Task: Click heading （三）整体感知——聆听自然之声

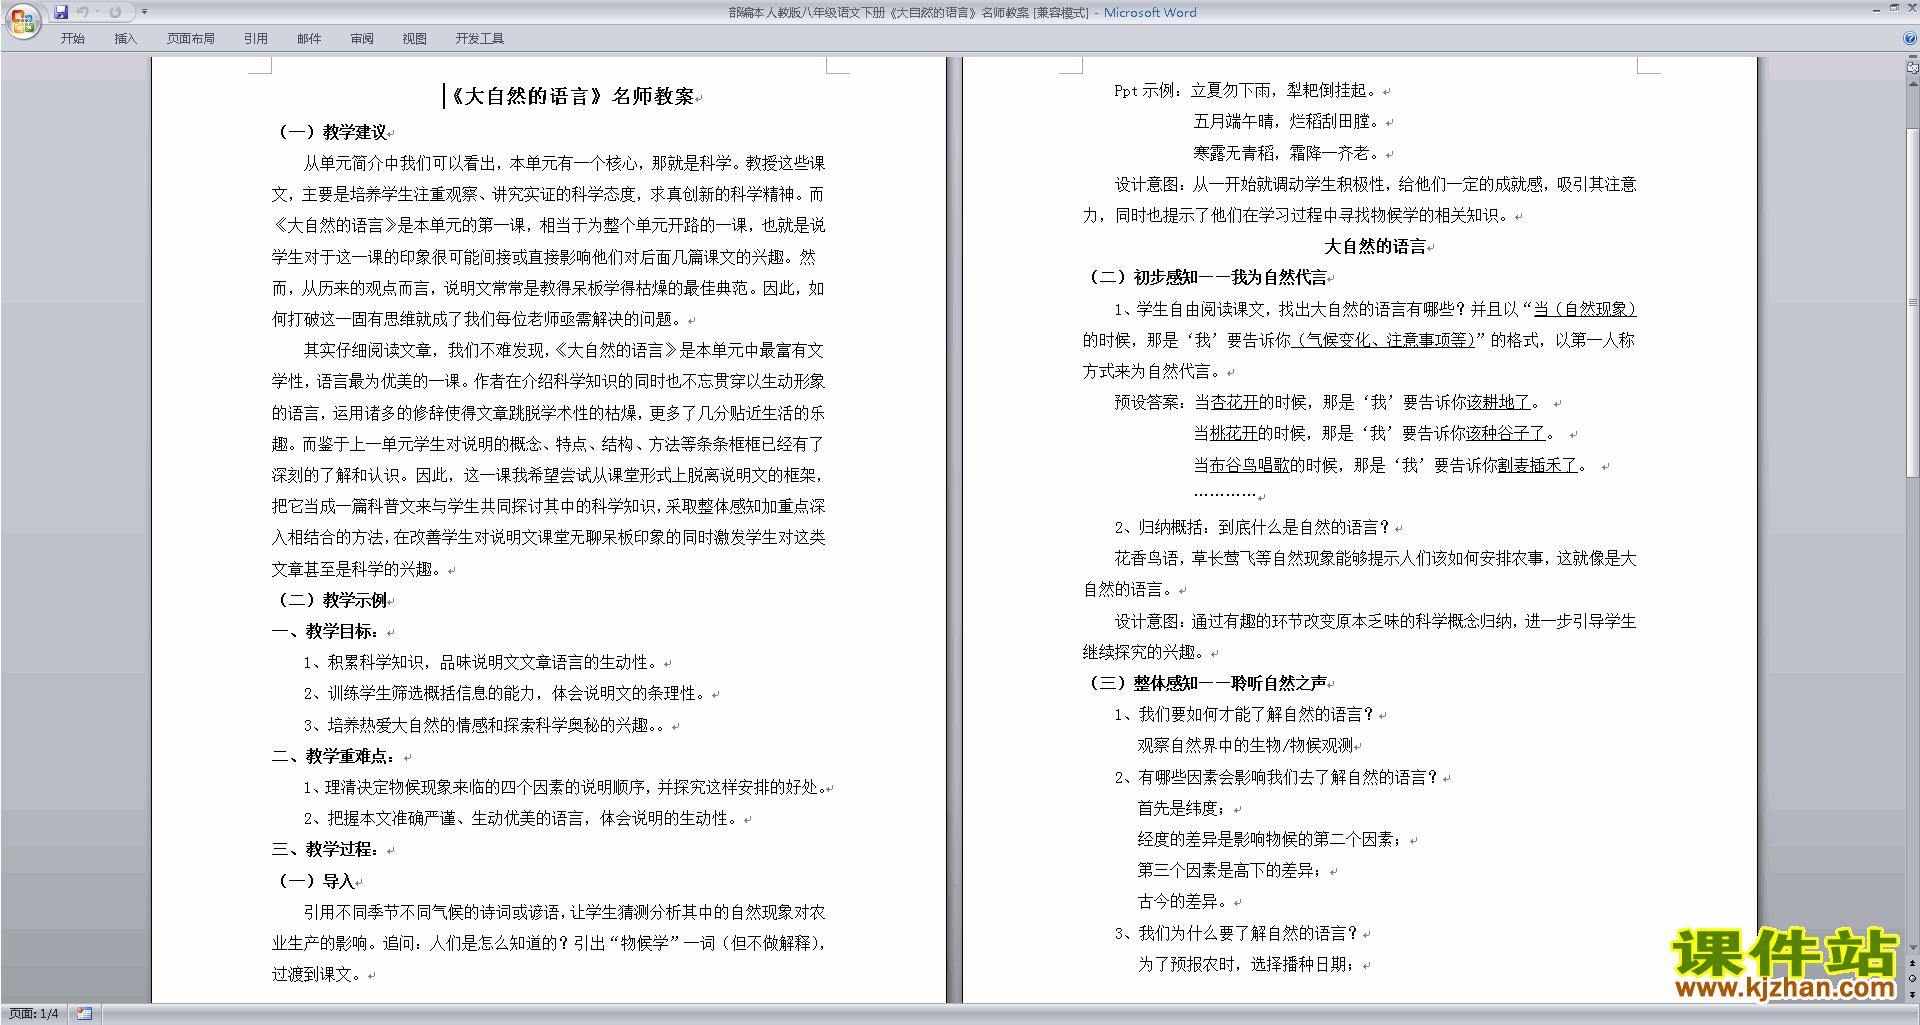Action: point(1206,683)
